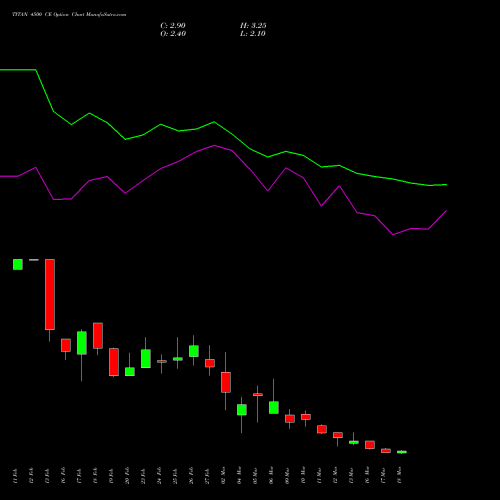The height and width of the screenshot is (500, 500).
Task: Select the green candle for 04 Mar
Action: click(242, 410)
